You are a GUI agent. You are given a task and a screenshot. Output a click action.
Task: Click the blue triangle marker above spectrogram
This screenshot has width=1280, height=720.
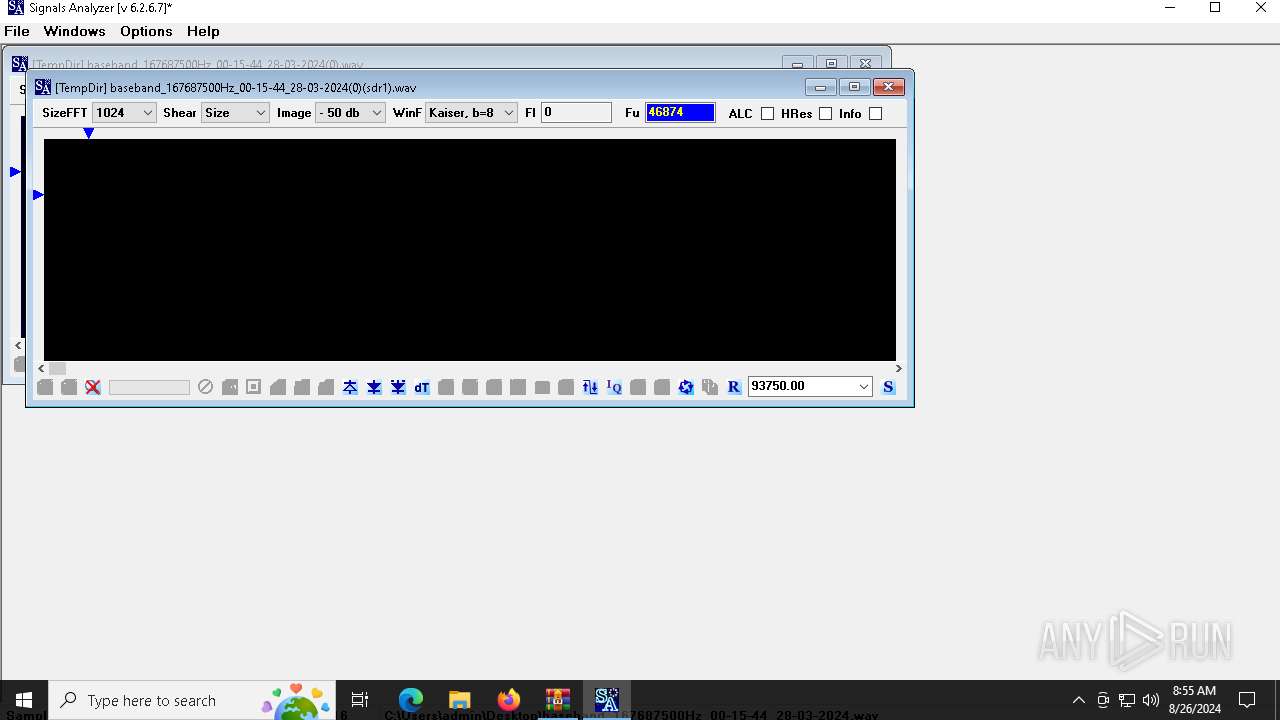click(89, 133)
